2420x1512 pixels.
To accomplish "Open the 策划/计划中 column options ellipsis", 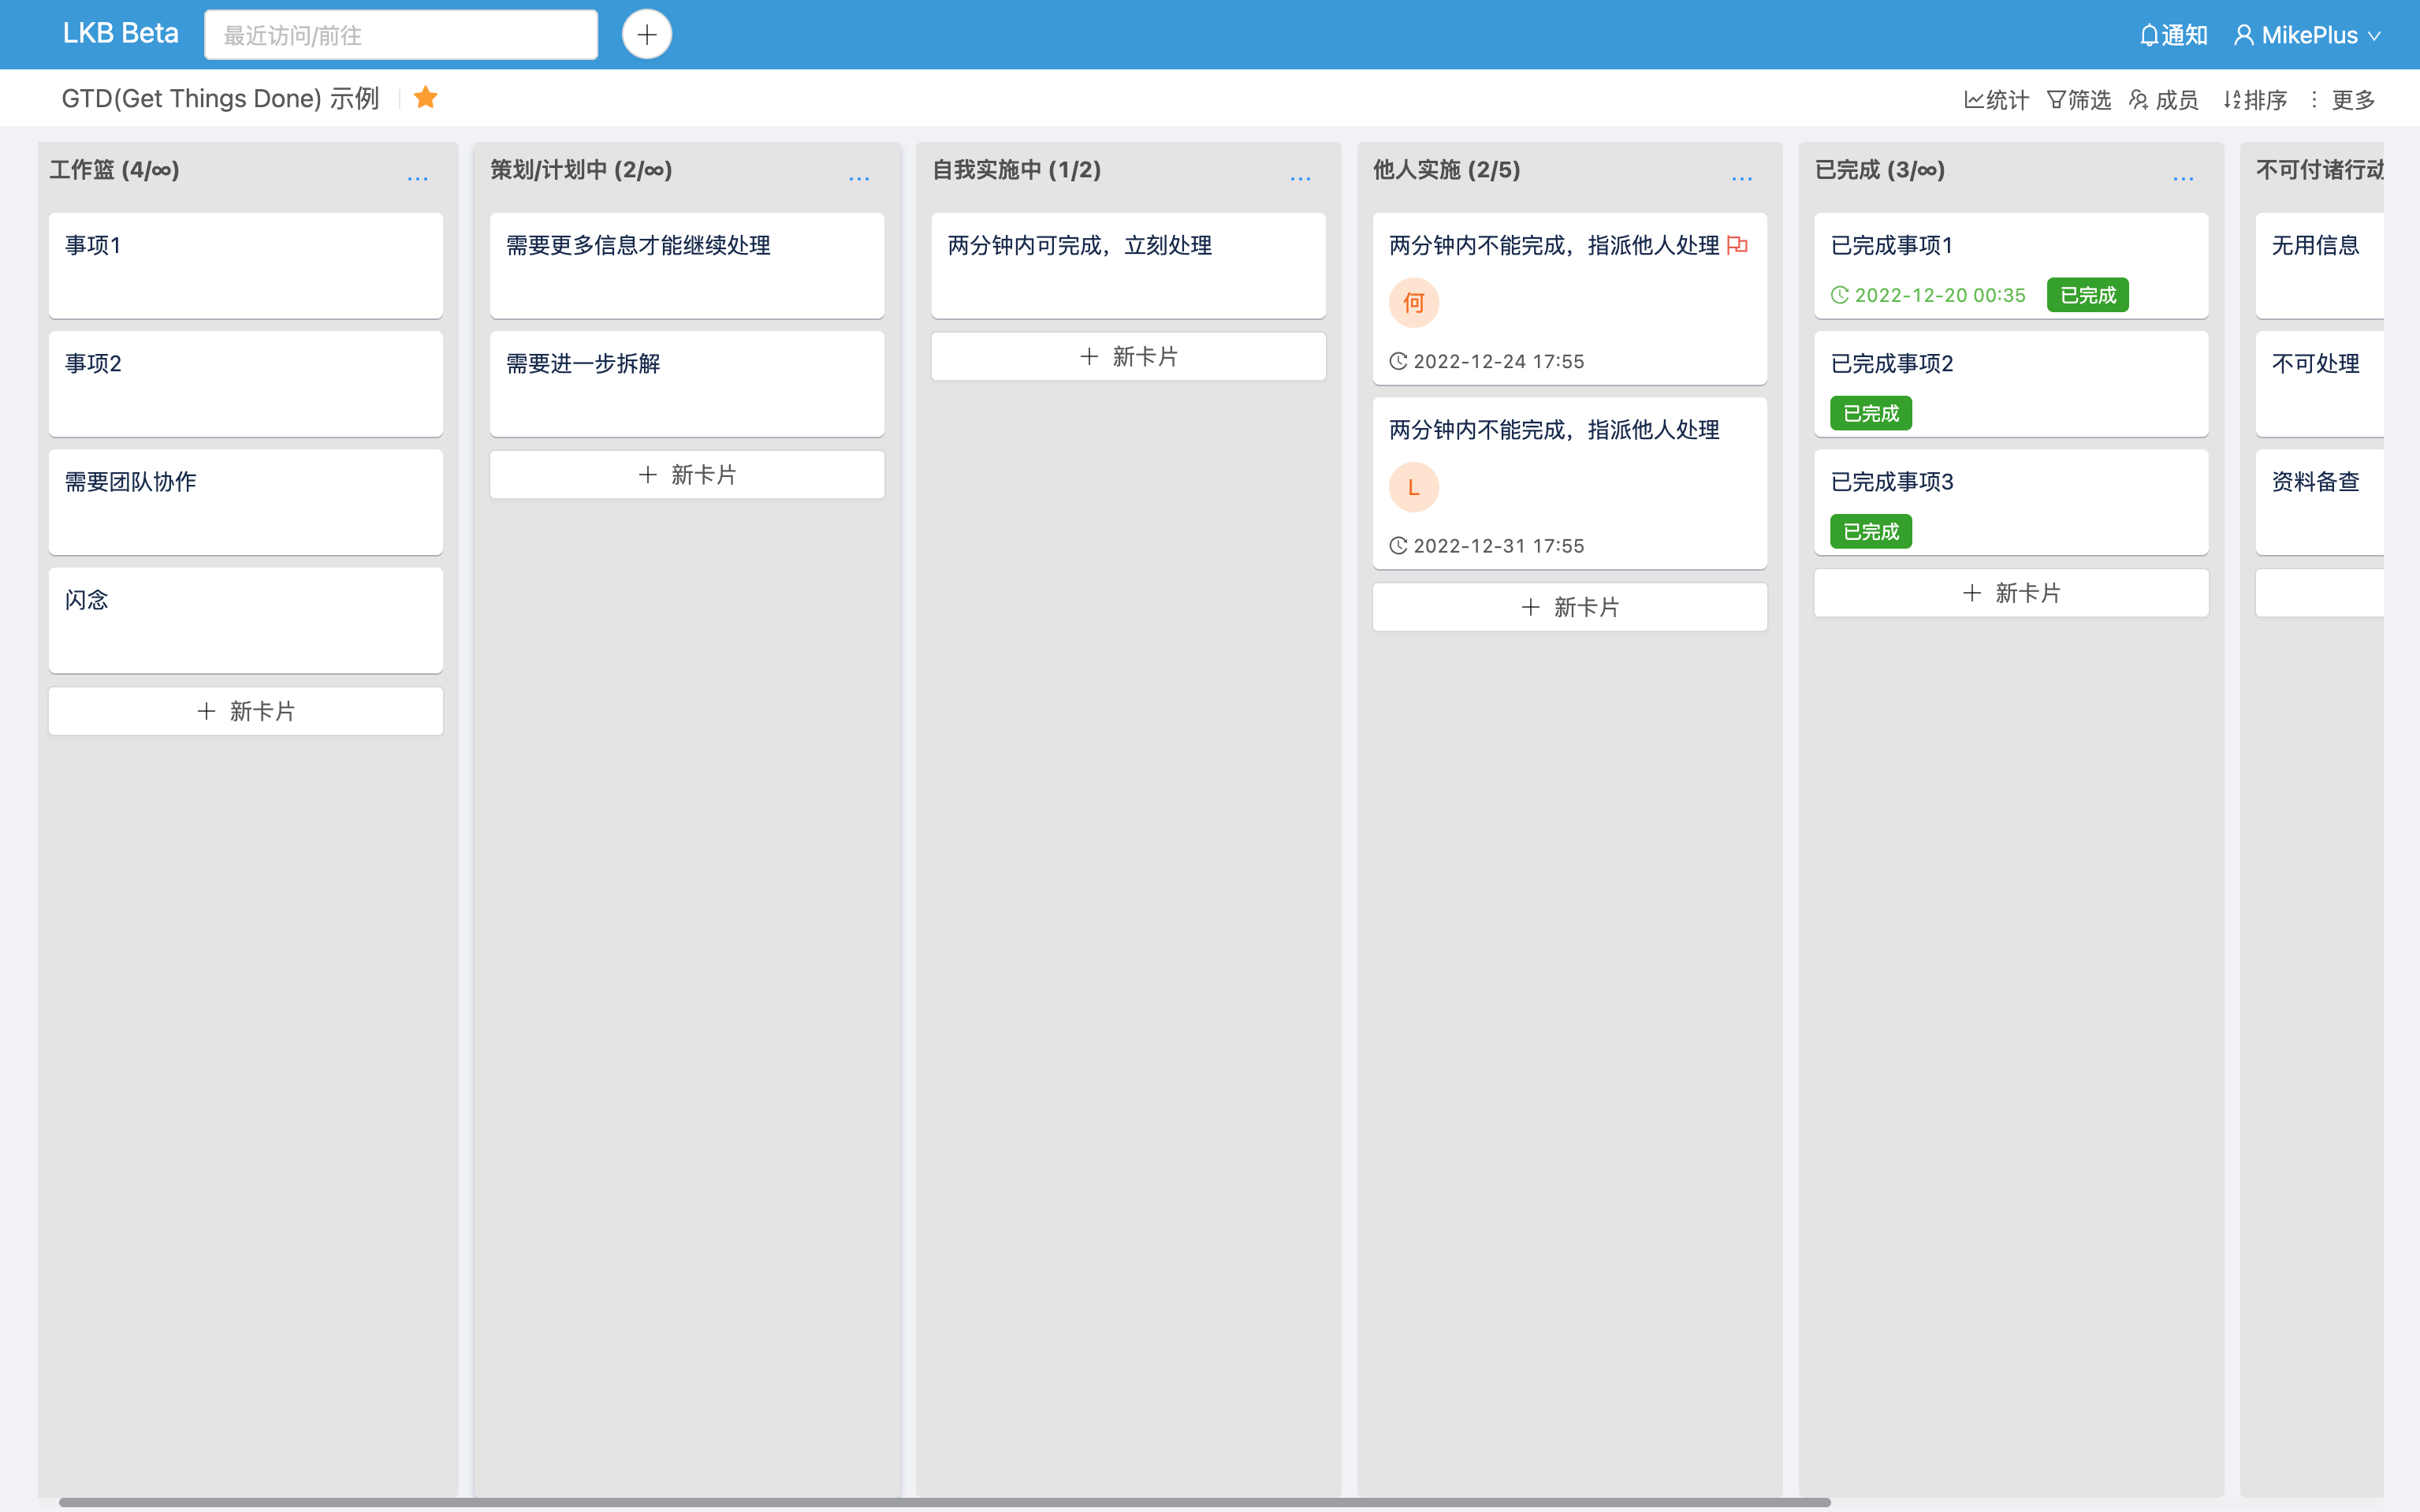I will [859, 178].
